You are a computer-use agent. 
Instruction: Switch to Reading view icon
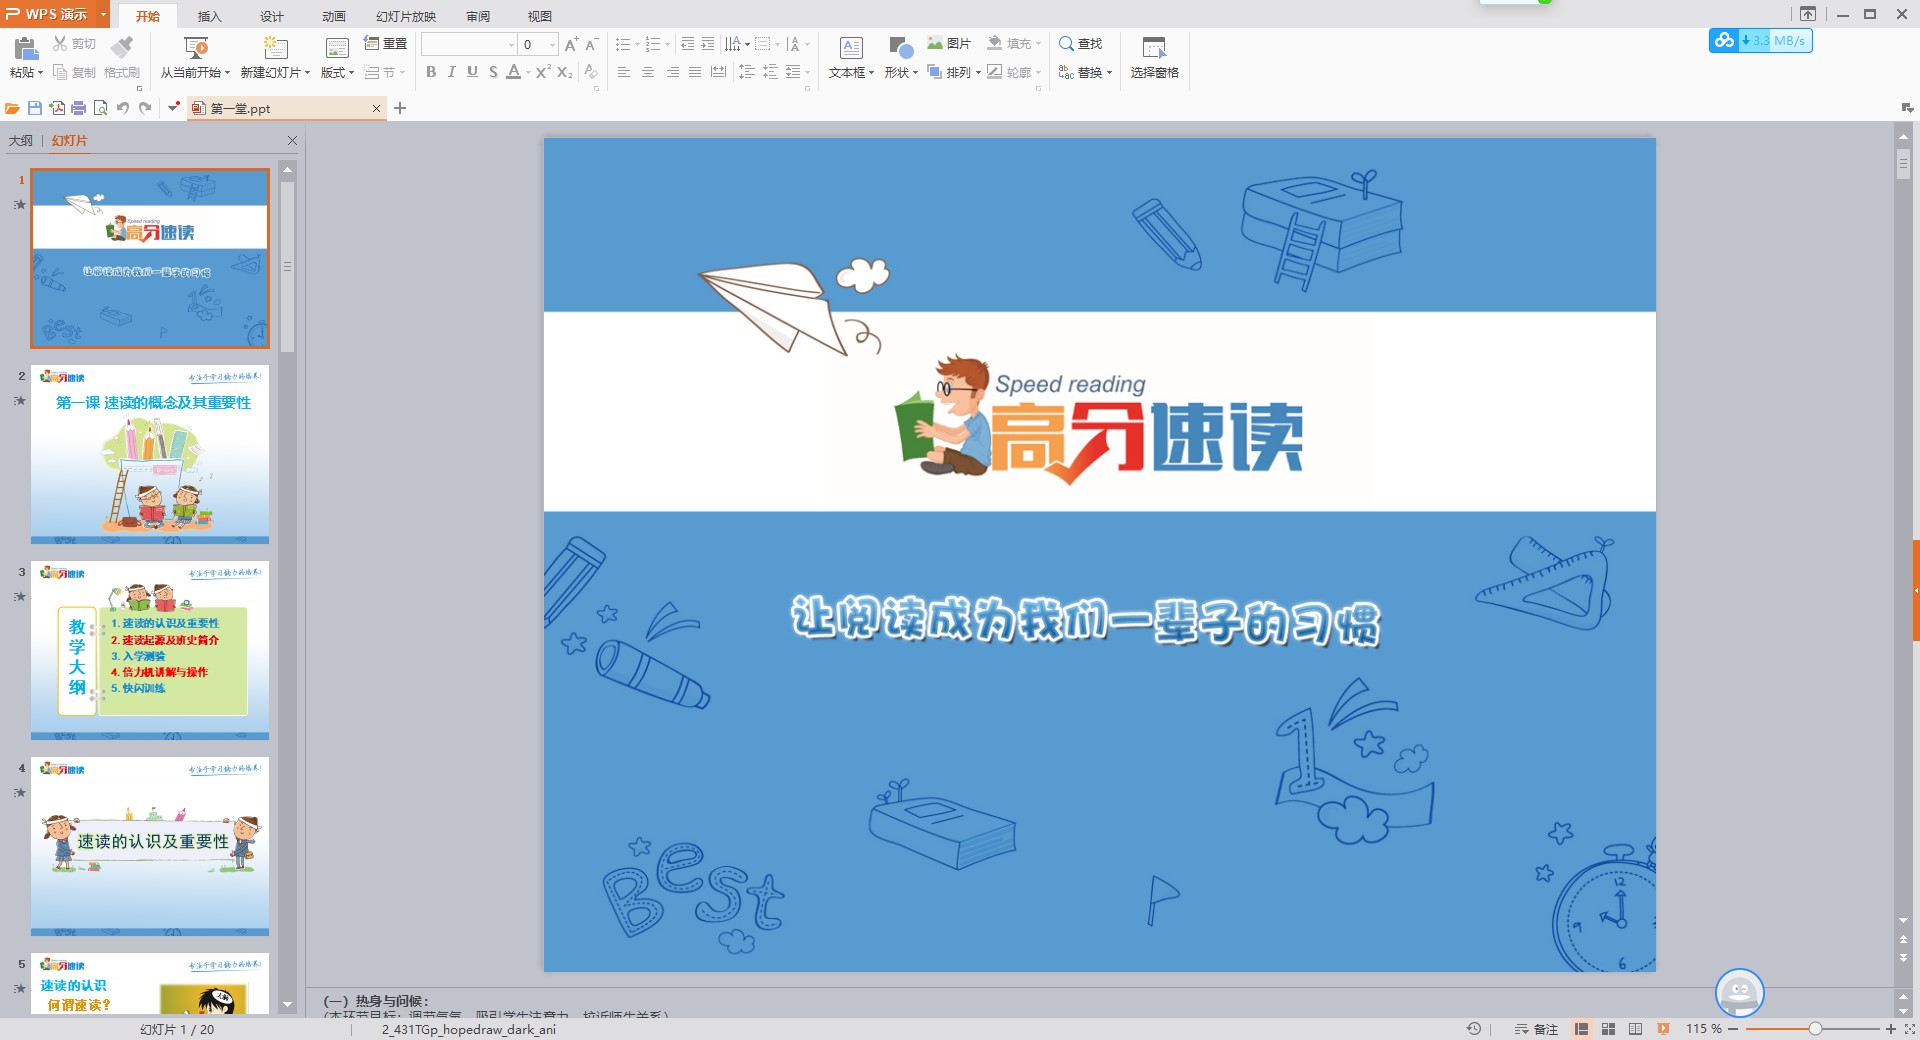tap(1635, 1029)
